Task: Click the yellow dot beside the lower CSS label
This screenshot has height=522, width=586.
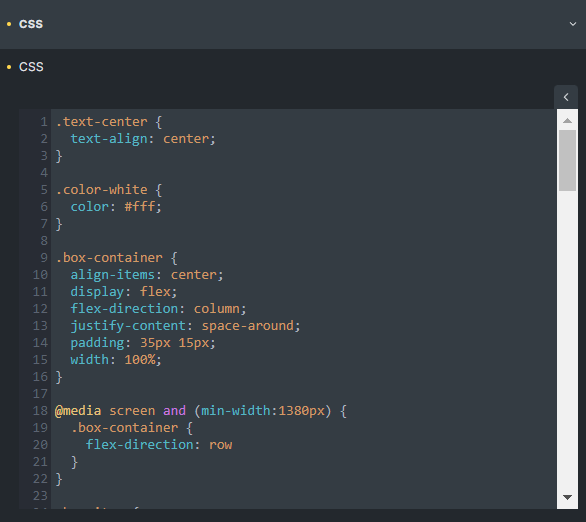Action: coord(9,67)
